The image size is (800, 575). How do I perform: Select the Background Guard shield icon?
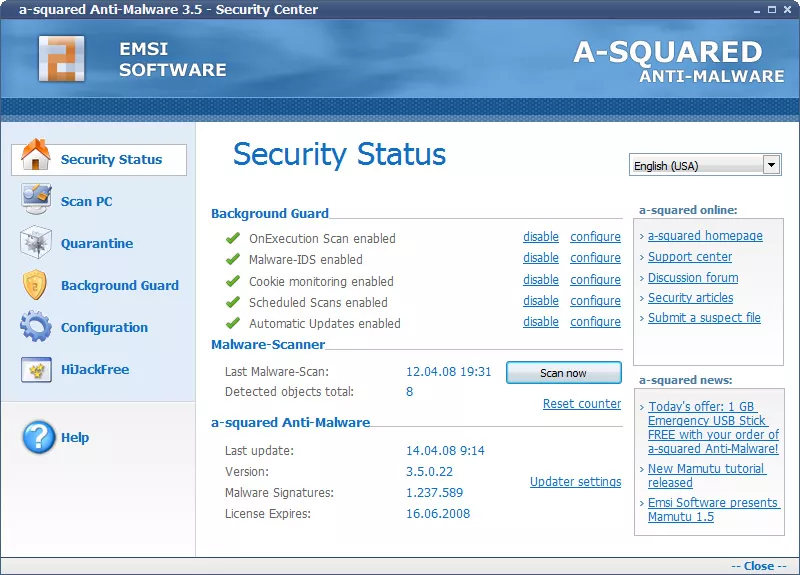tap(35, 285)
